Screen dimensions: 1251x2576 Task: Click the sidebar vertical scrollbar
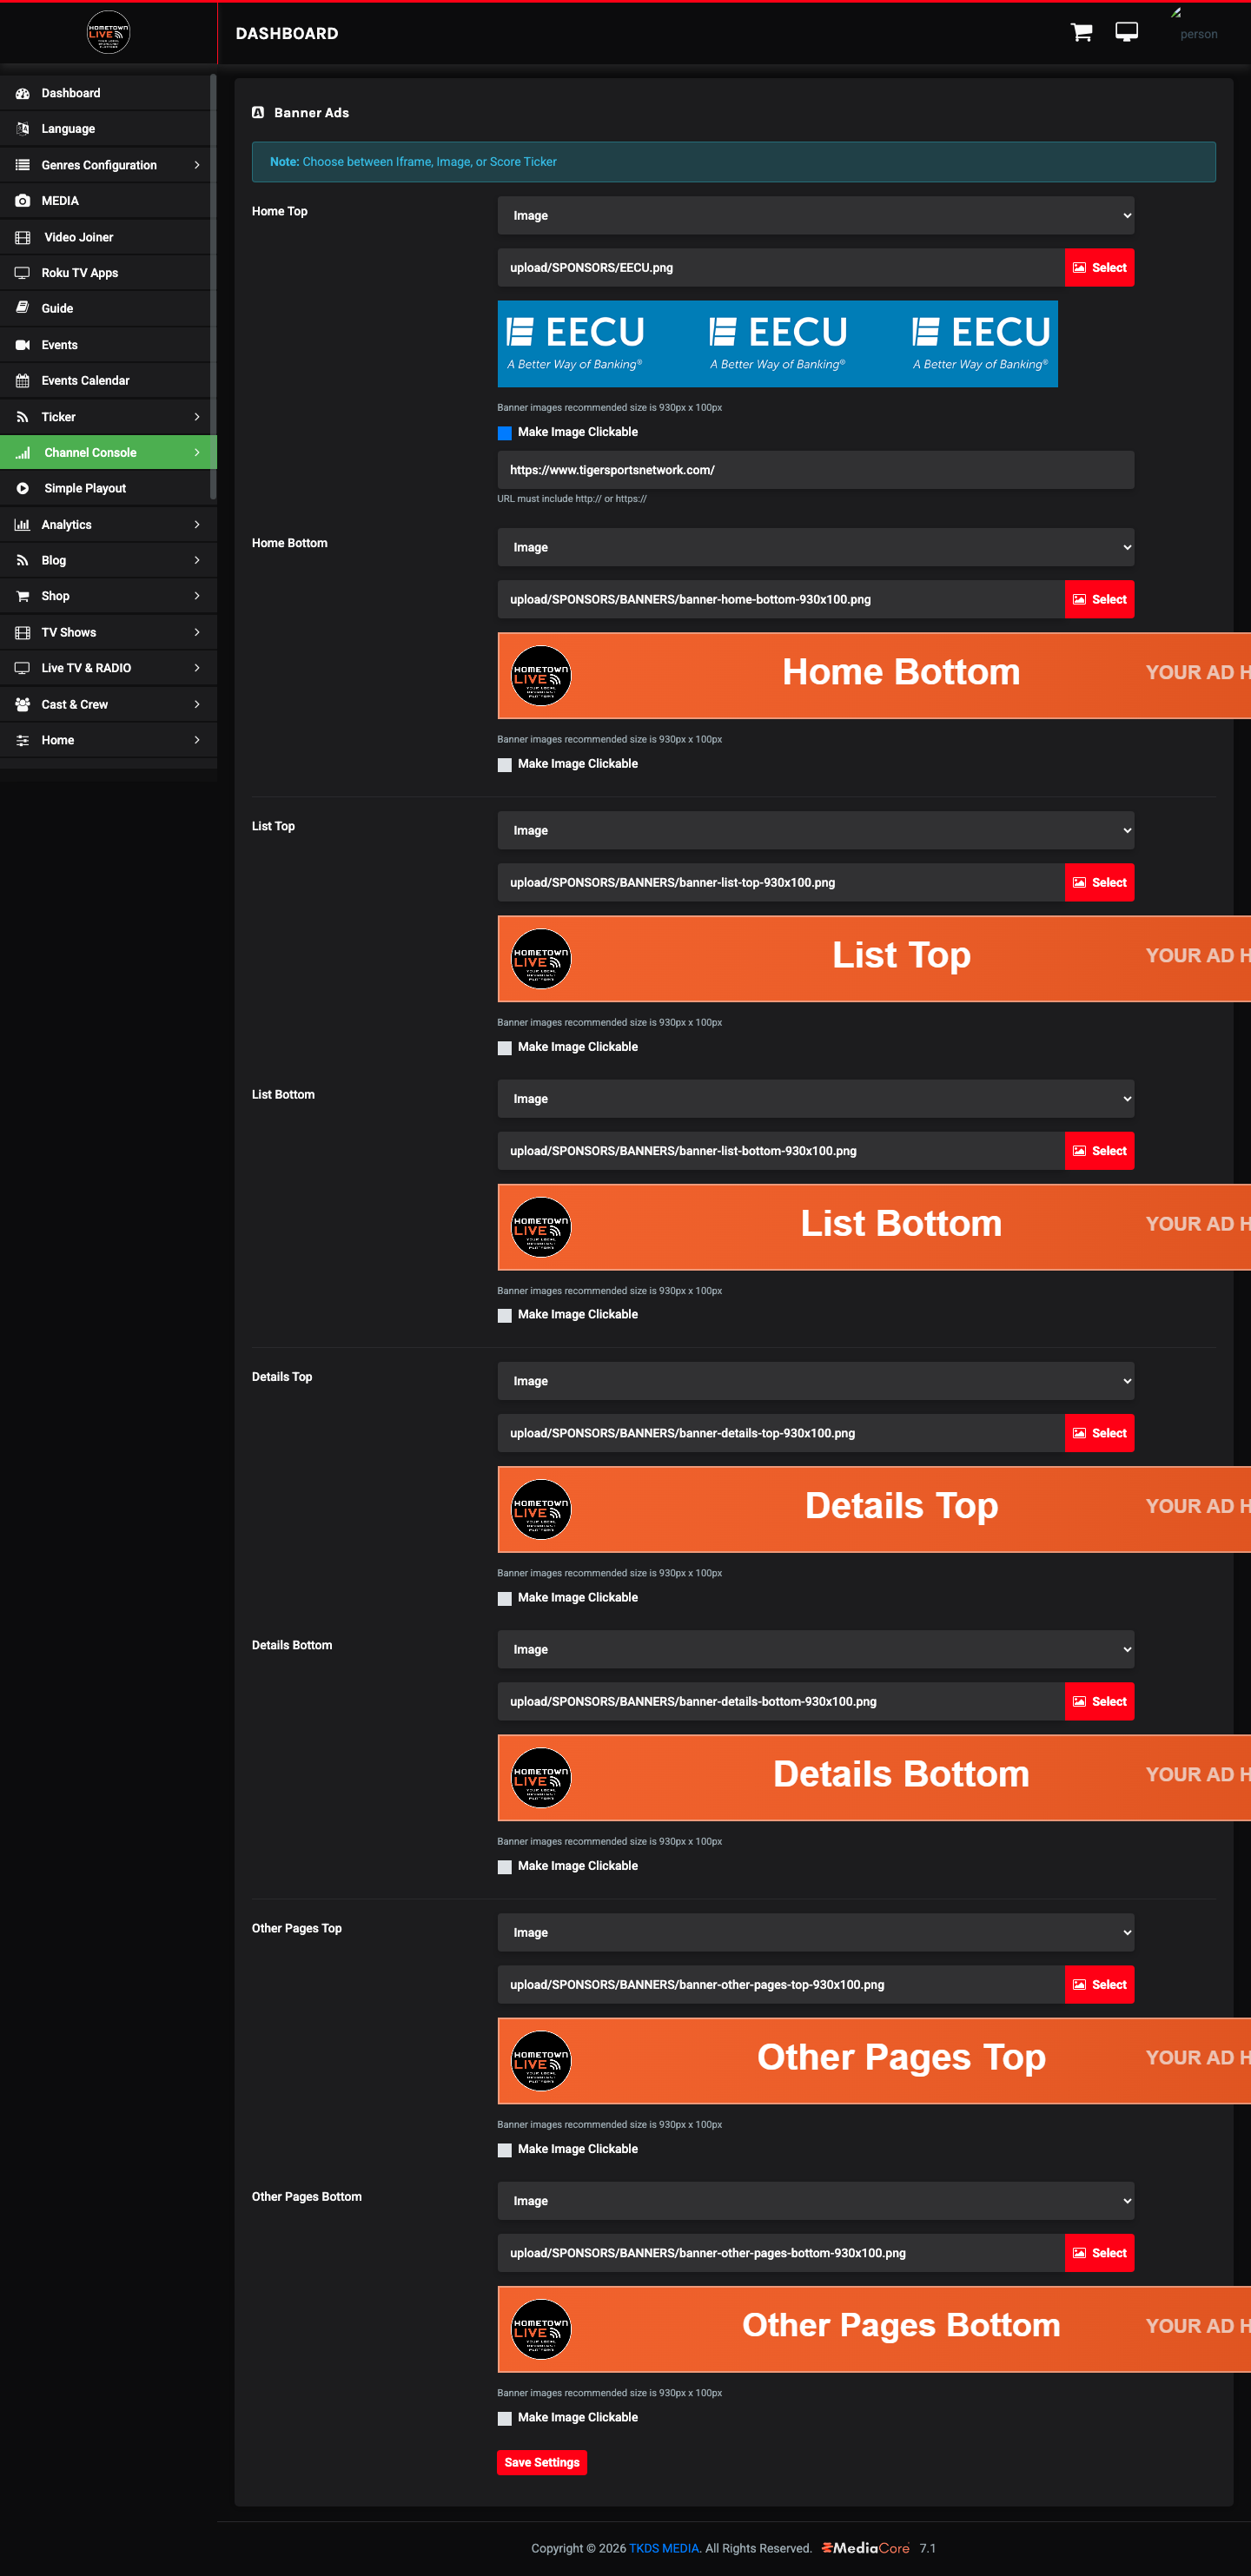click(x=213, y=287)
